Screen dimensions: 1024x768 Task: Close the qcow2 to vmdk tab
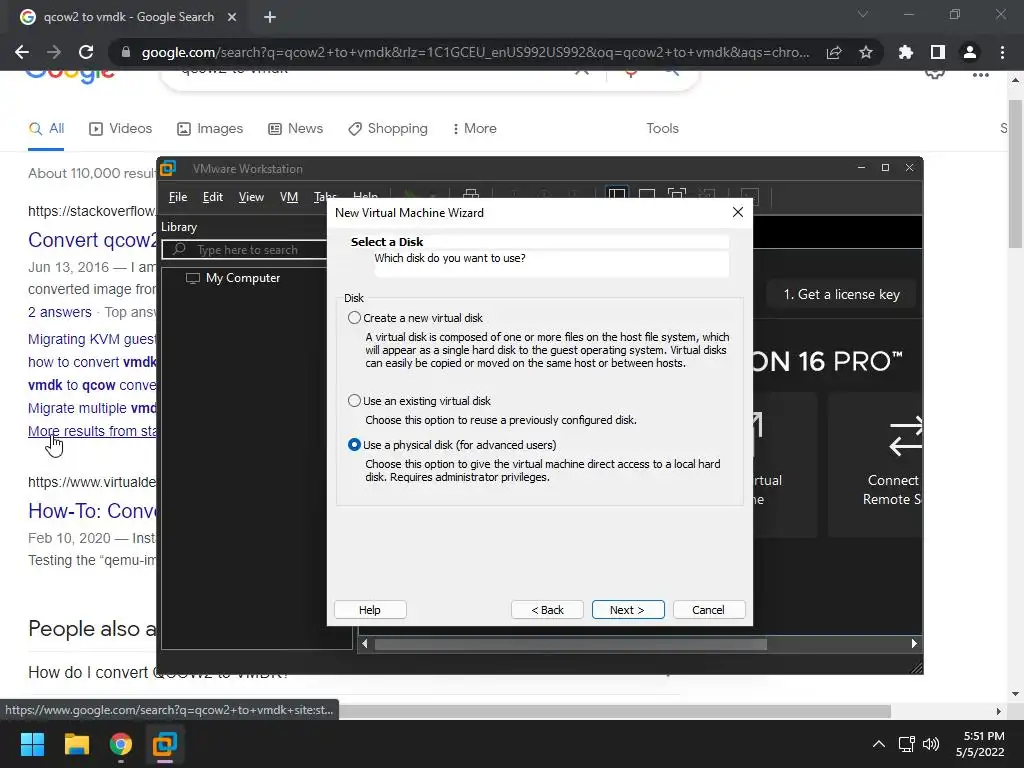(232, 17)
